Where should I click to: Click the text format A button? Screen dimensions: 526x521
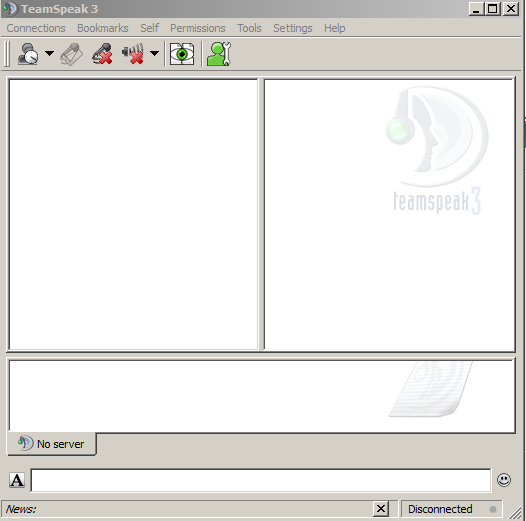17,480
